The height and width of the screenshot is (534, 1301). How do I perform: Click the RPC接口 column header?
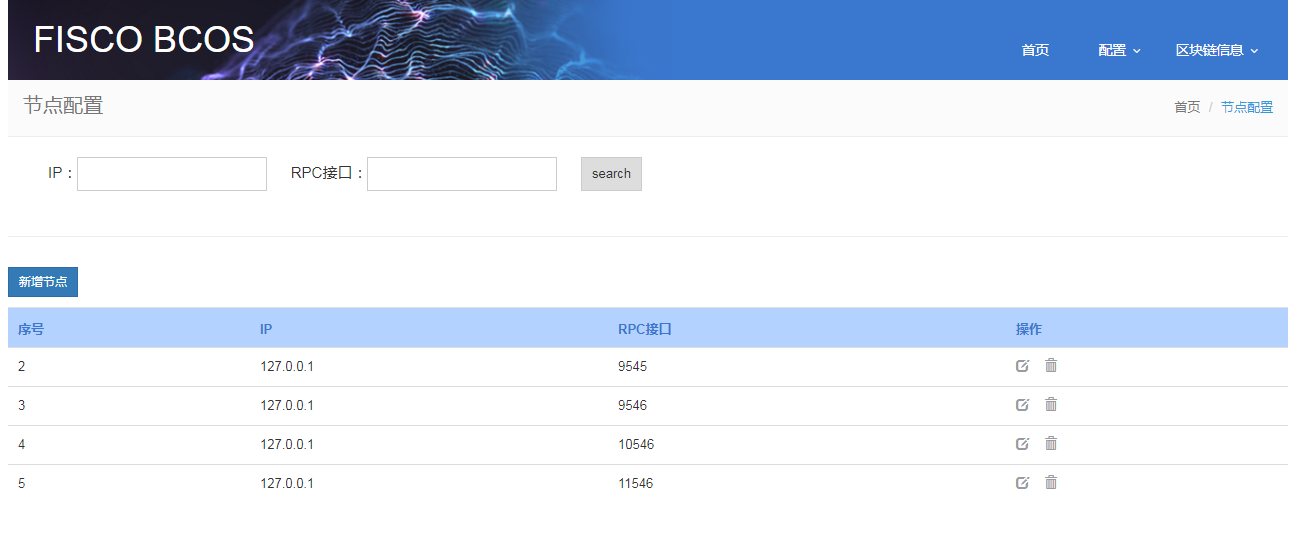click(645, 329)
